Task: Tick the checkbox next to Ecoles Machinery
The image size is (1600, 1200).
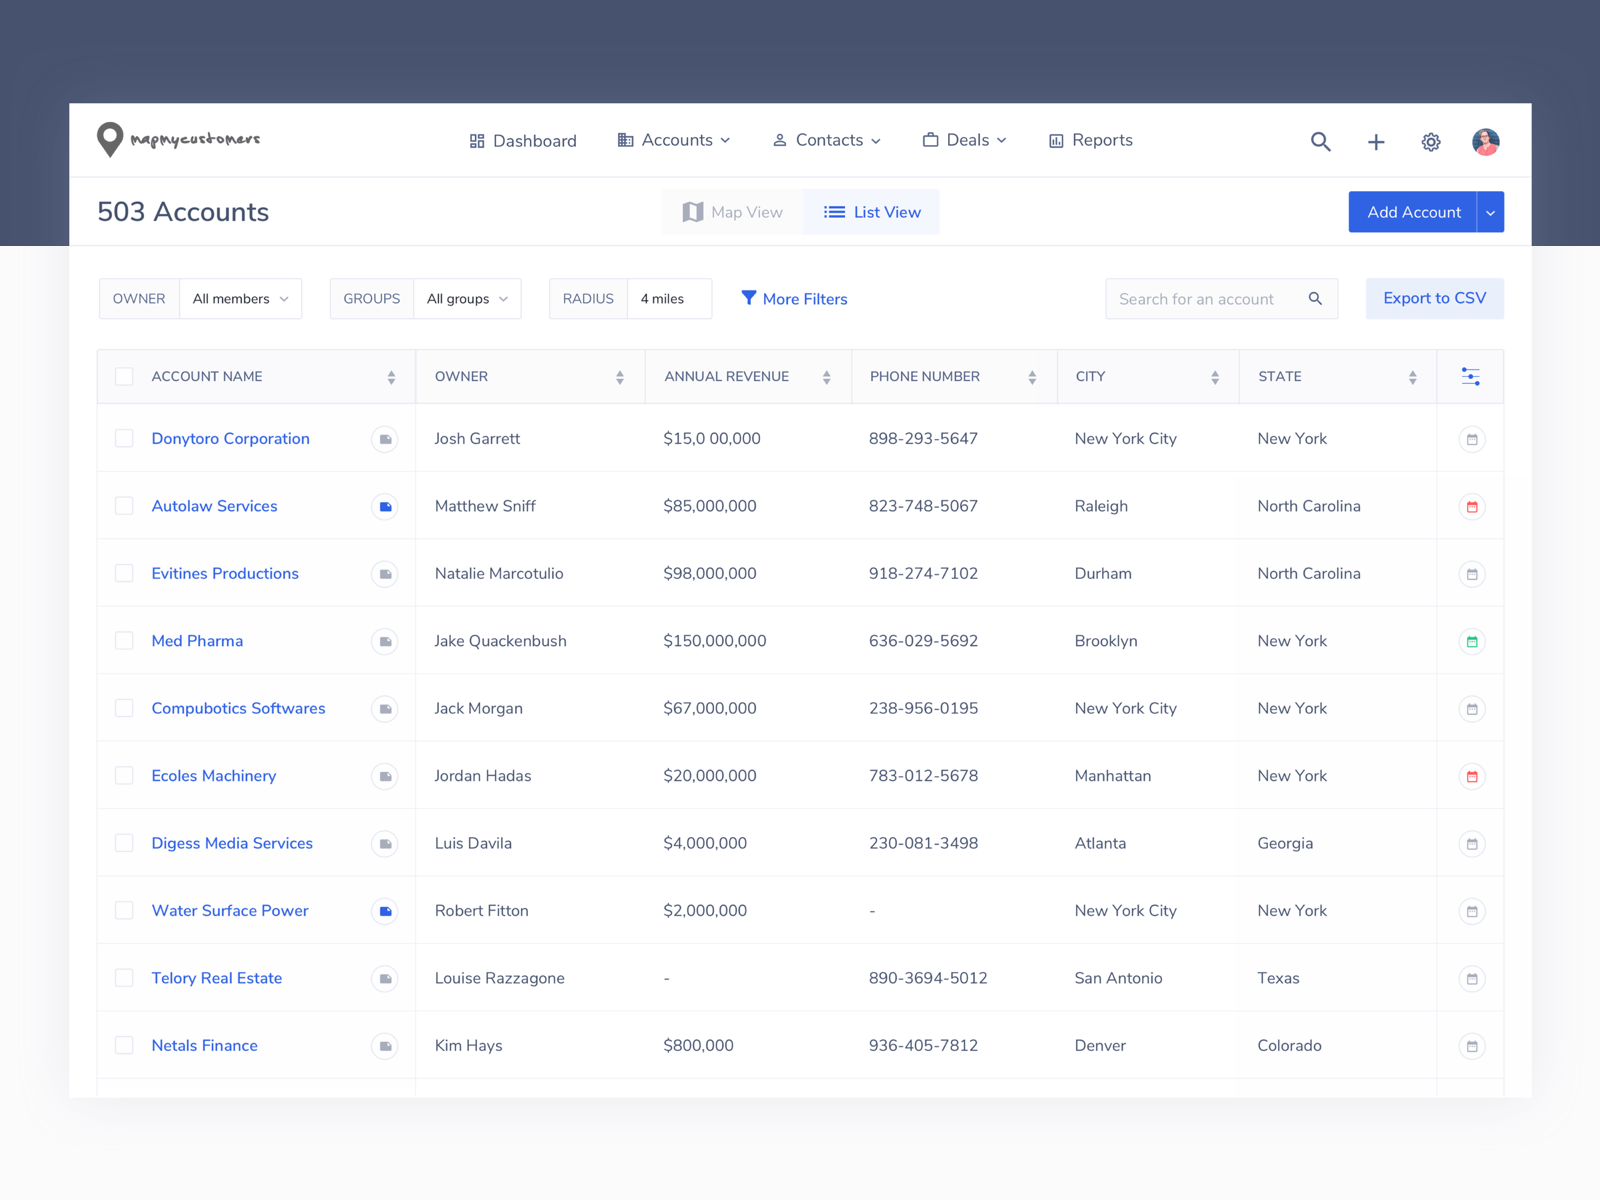Action: (124, 775)
